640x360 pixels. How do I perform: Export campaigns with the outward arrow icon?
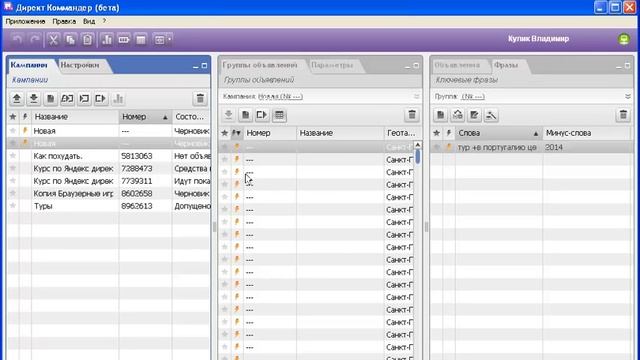point(101,99)
